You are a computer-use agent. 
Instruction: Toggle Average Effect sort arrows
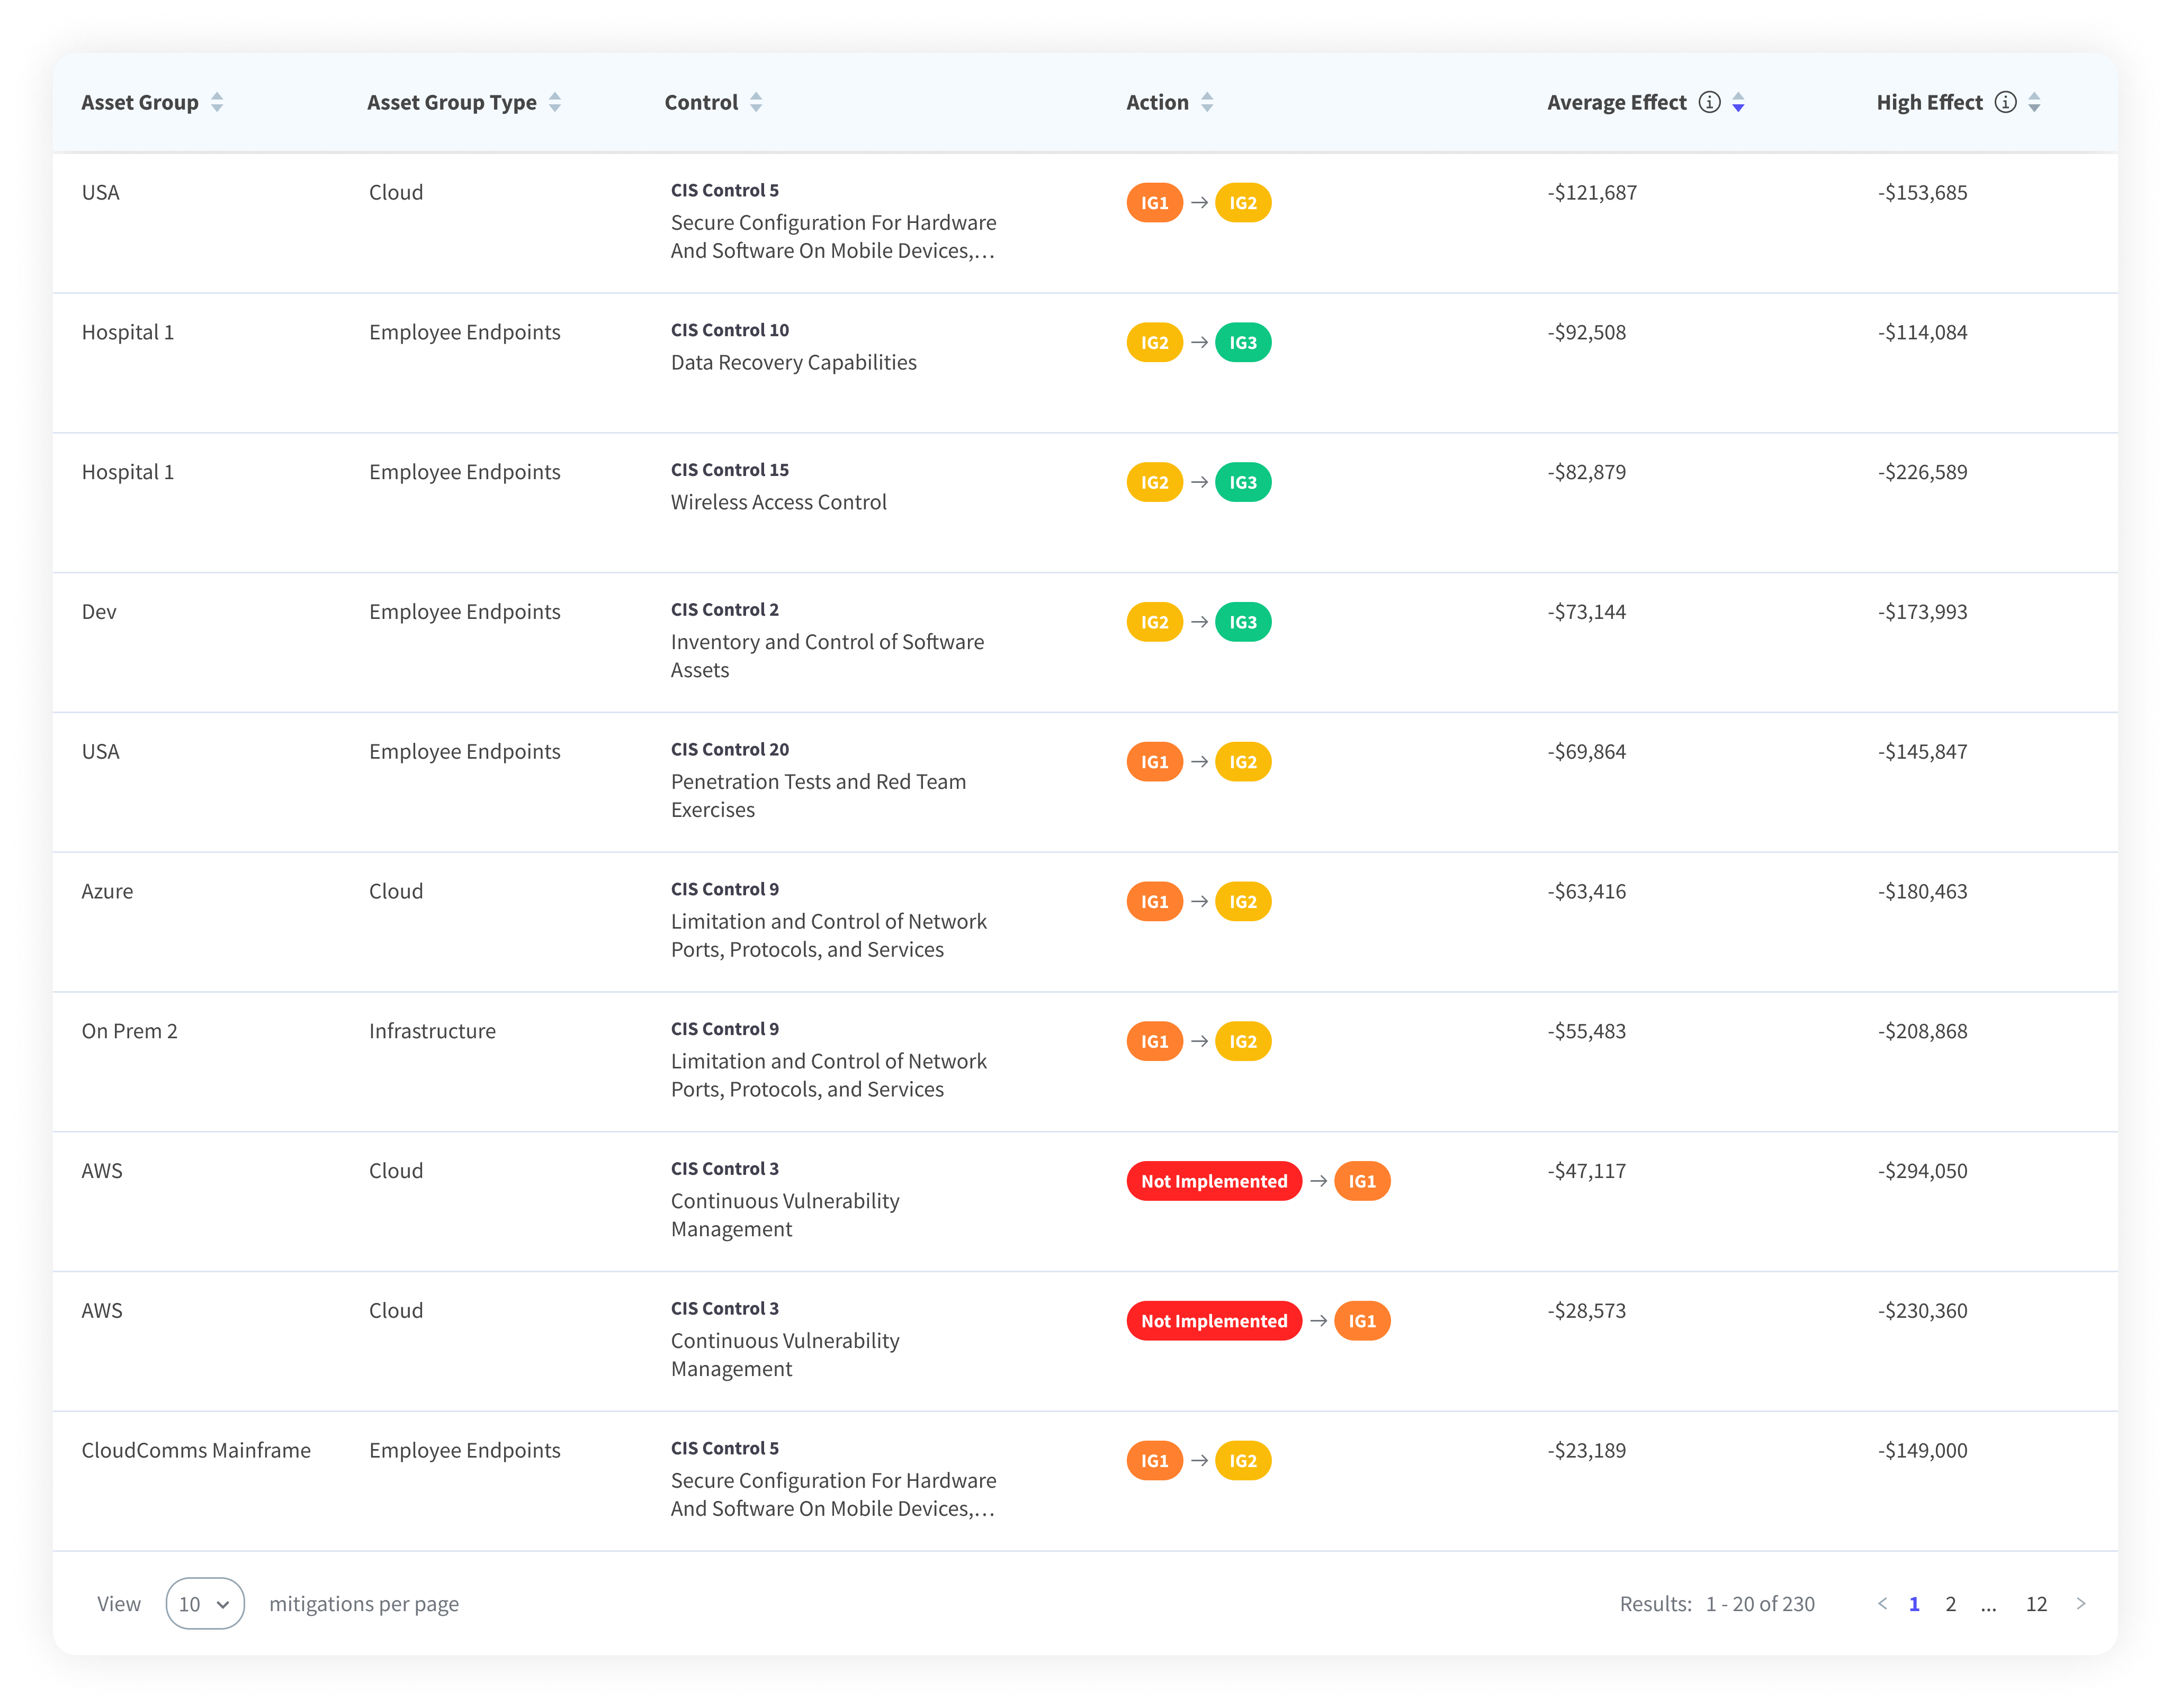pos(1738,102)
